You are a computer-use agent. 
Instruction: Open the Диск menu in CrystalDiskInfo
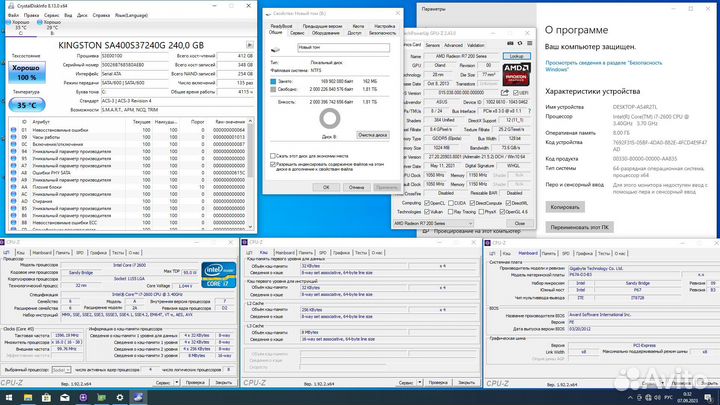point(82,15)
